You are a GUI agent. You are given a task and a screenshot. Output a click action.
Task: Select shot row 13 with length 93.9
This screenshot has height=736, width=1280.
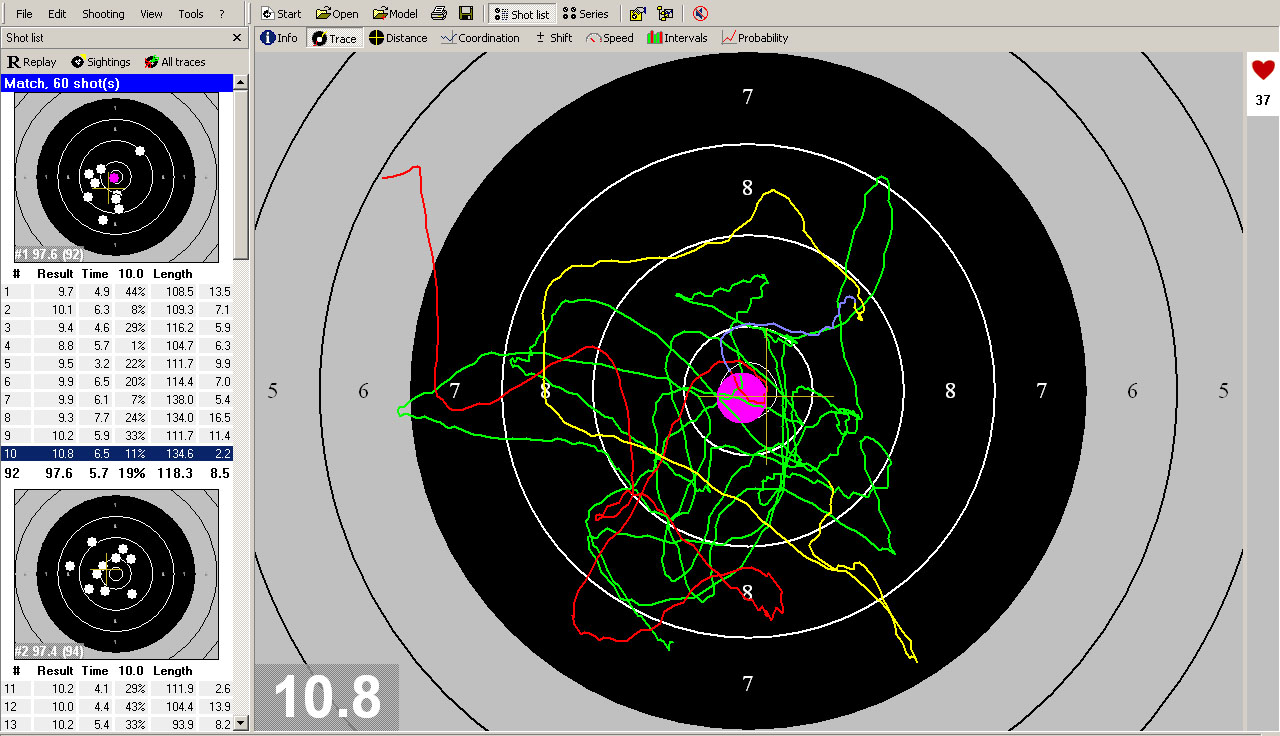116,725
